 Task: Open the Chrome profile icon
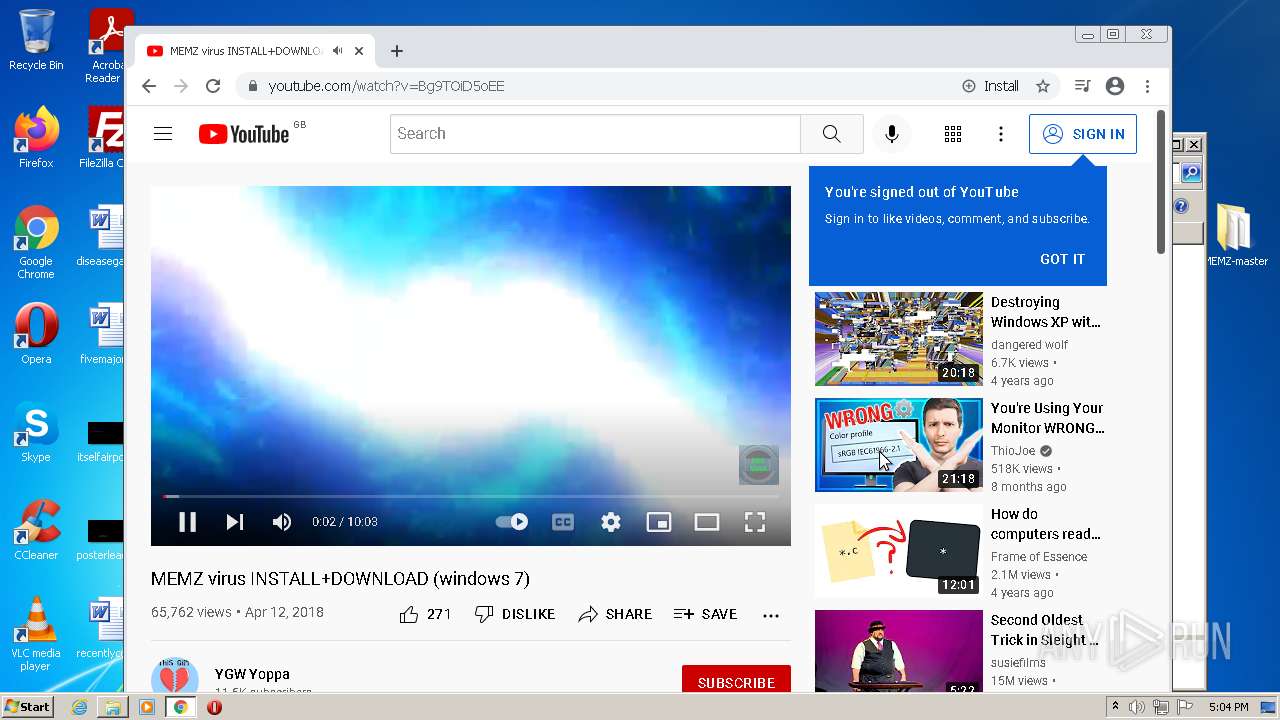pyautogui.click(x=1115, y=86)
